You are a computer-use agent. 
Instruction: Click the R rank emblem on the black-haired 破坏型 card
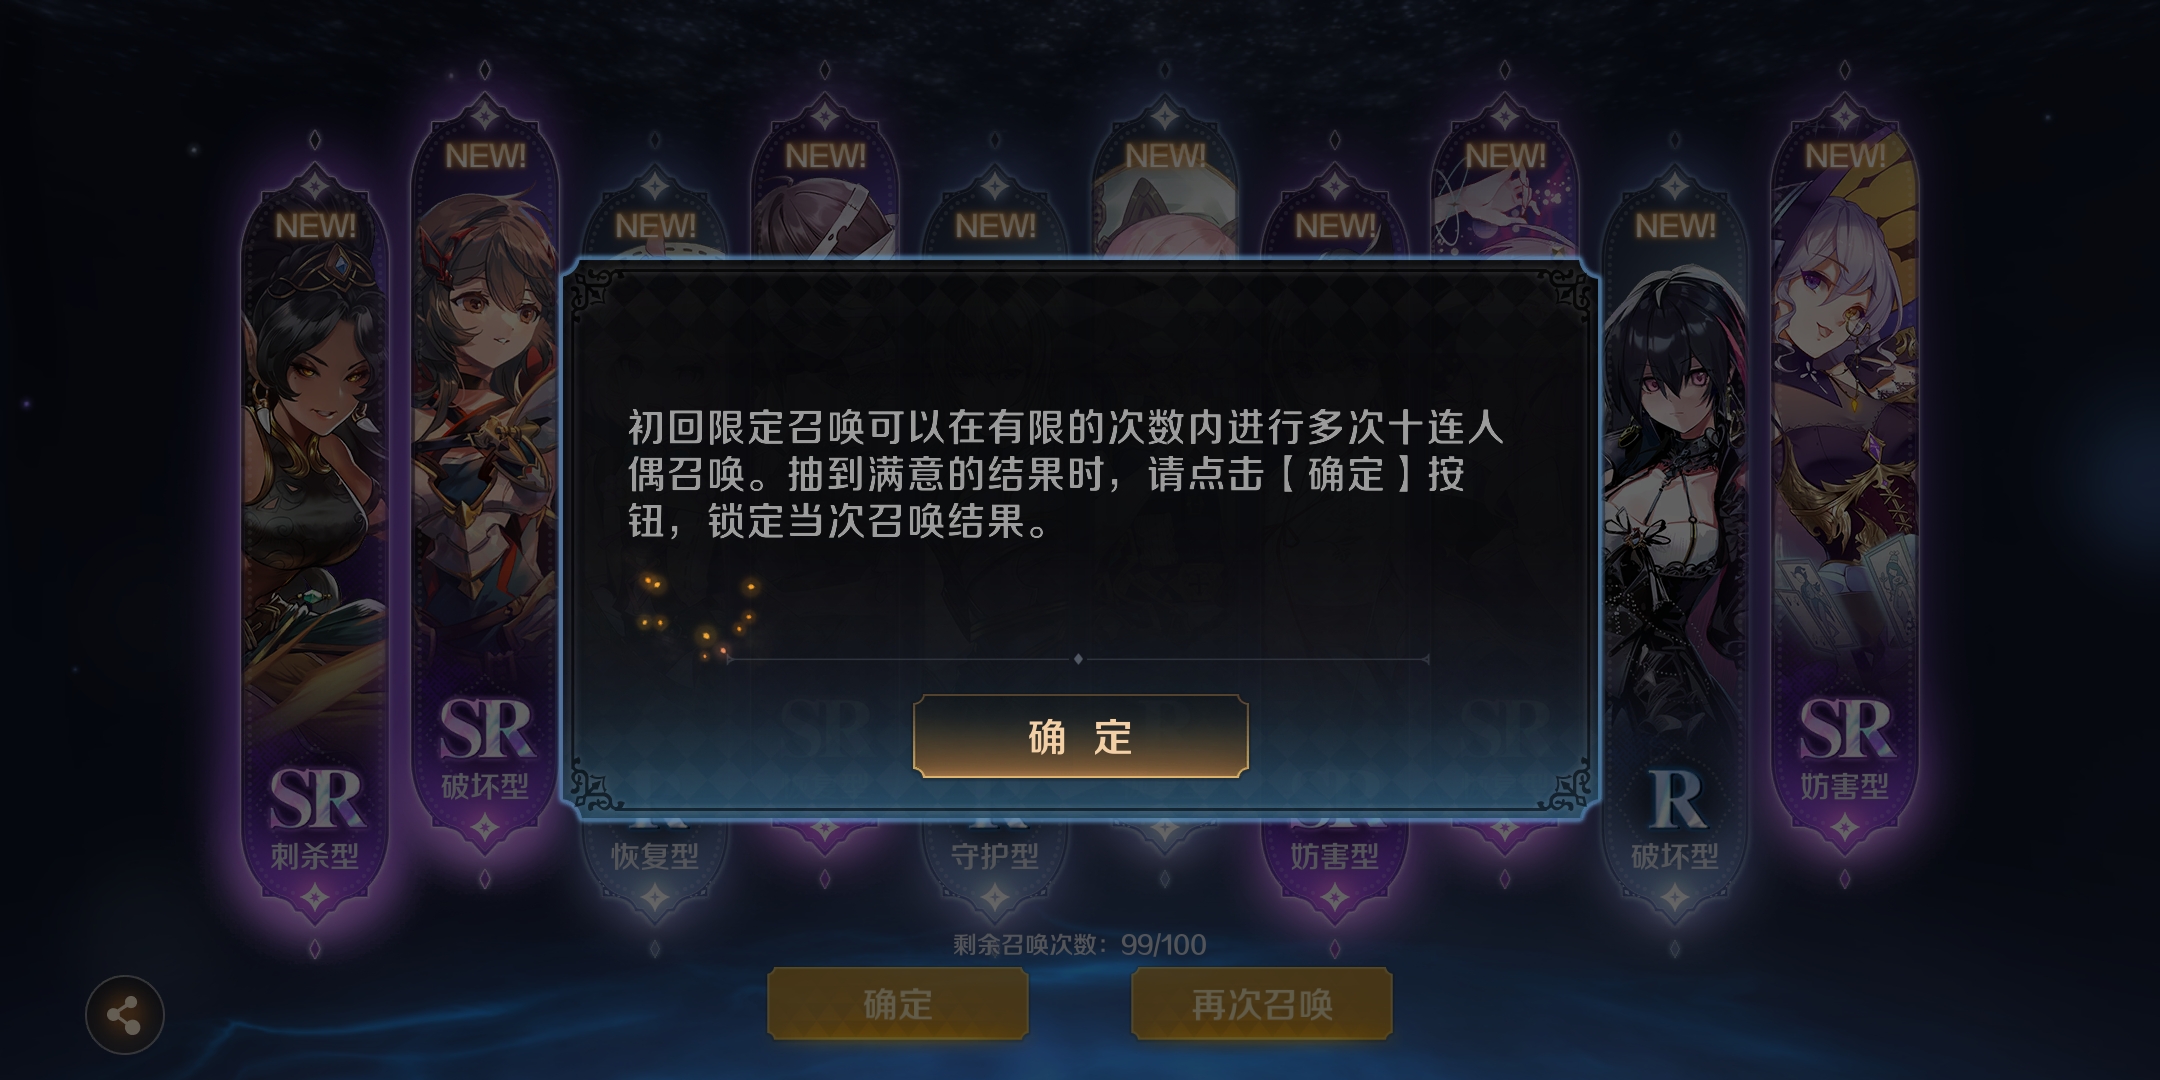click(1676, 798)
